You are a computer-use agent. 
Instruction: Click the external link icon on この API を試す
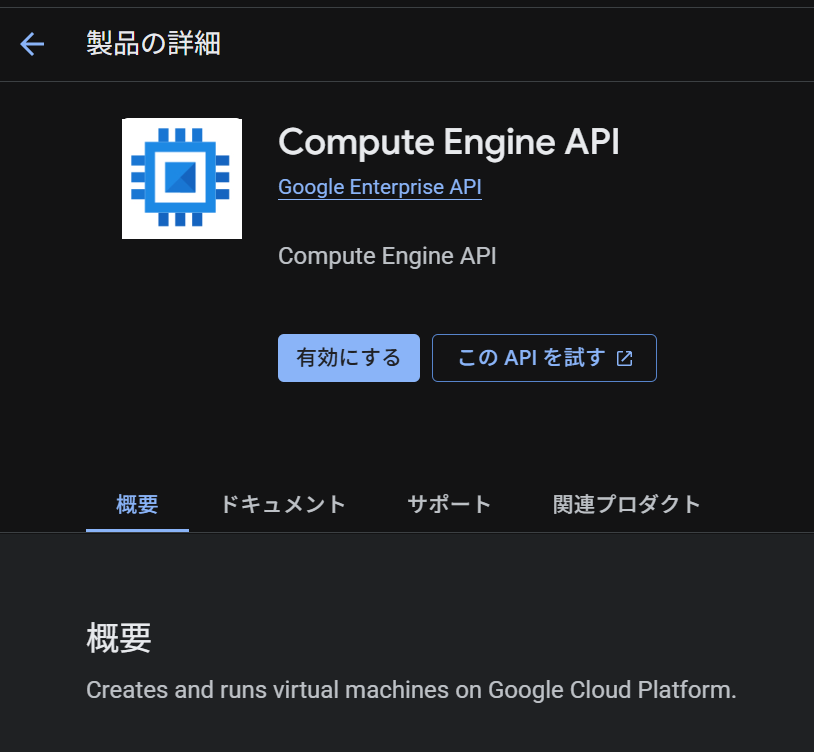(625, 358)
